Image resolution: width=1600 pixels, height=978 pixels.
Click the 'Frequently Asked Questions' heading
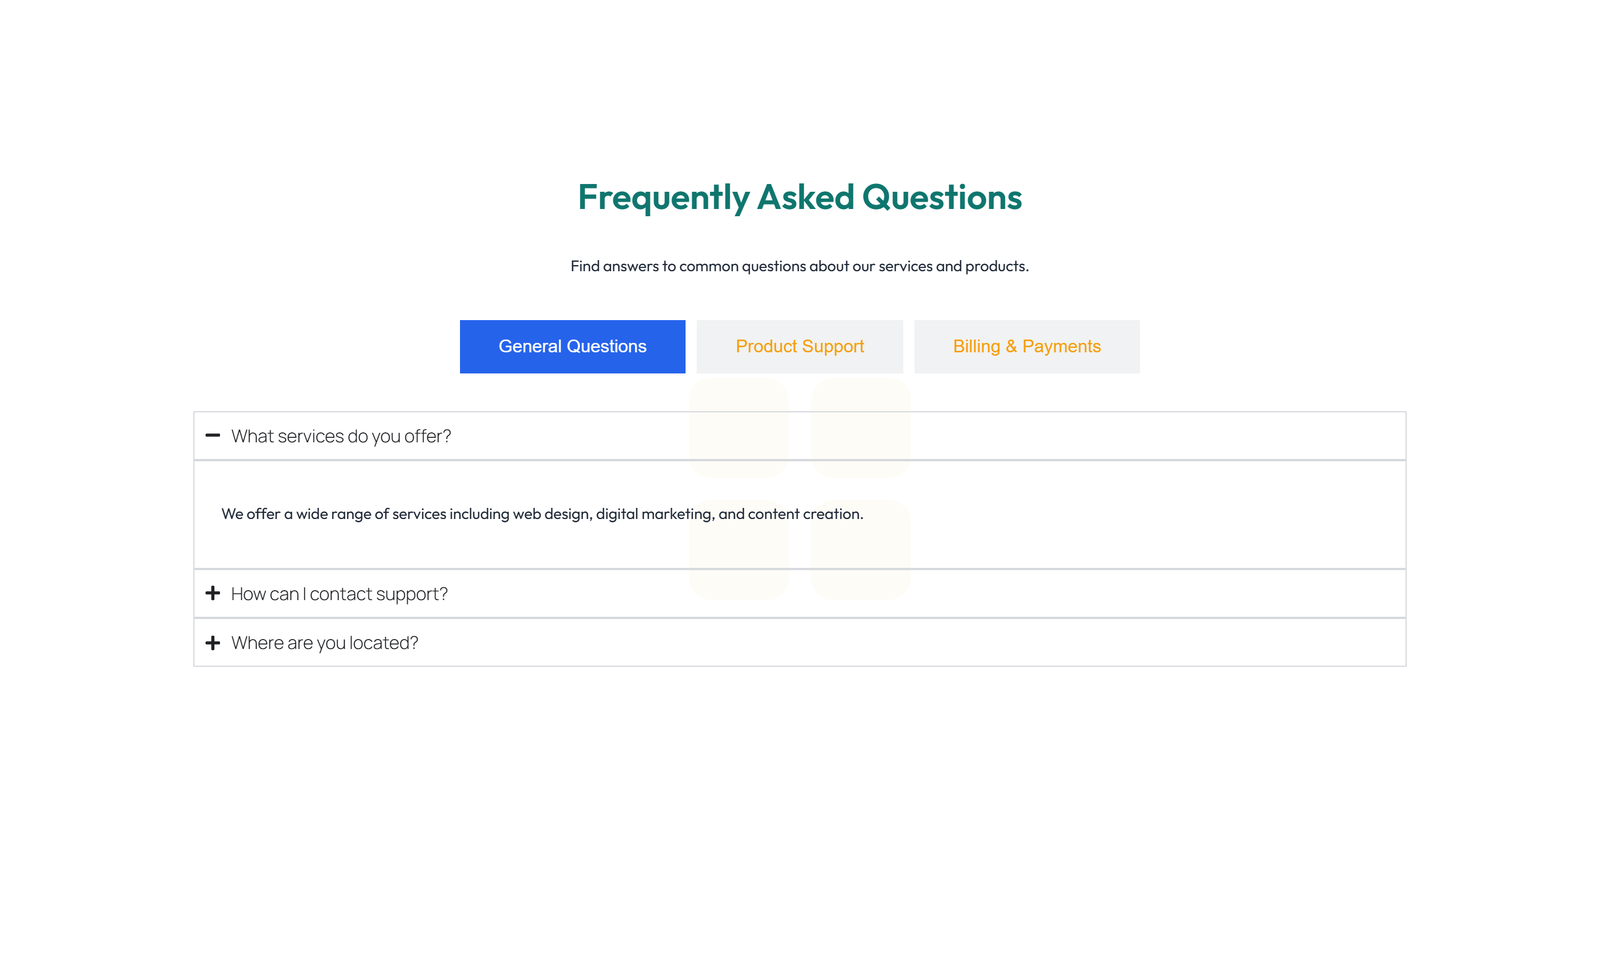click(799, 197)
